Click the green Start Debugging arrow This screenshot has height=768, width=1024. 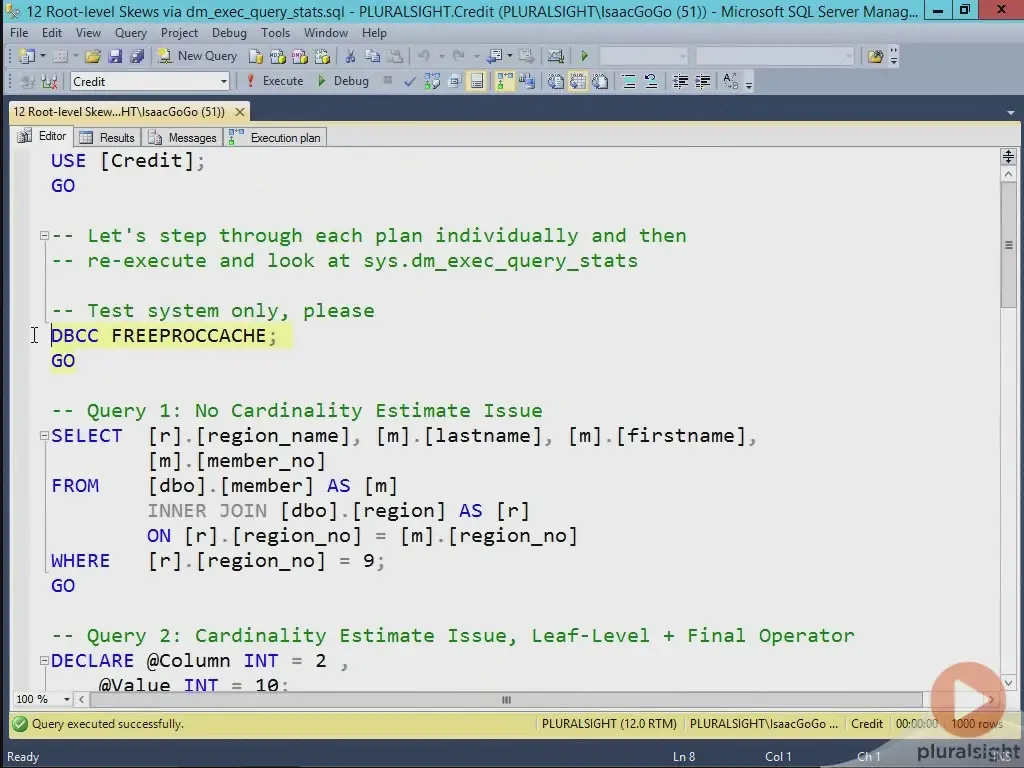coord(584,56)
